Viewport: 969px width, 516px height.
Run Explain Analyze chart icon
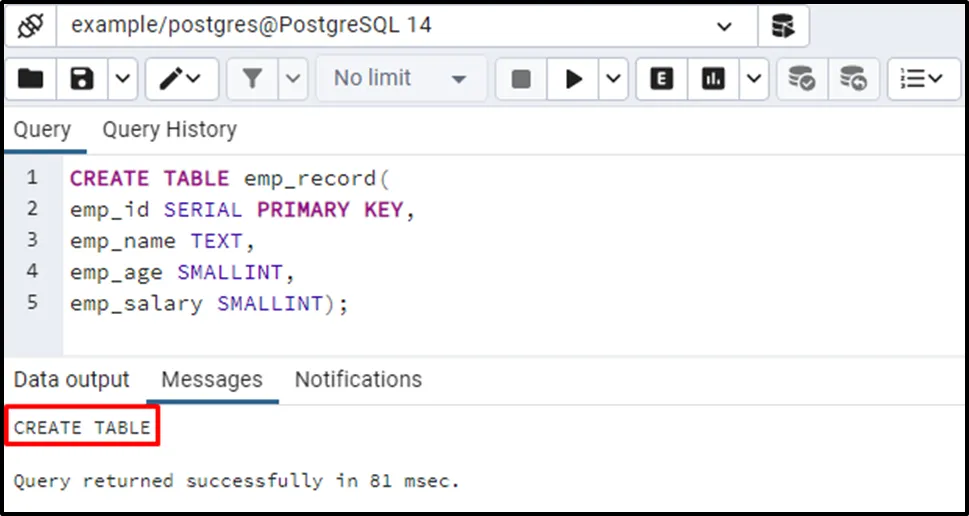click(713, 78)
